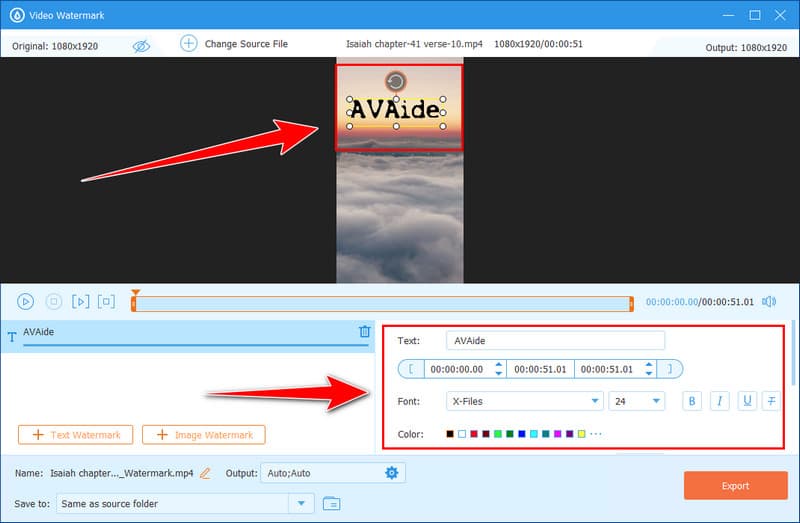
Task: Increase the end time with up arrow
Action: coord(648,365)
